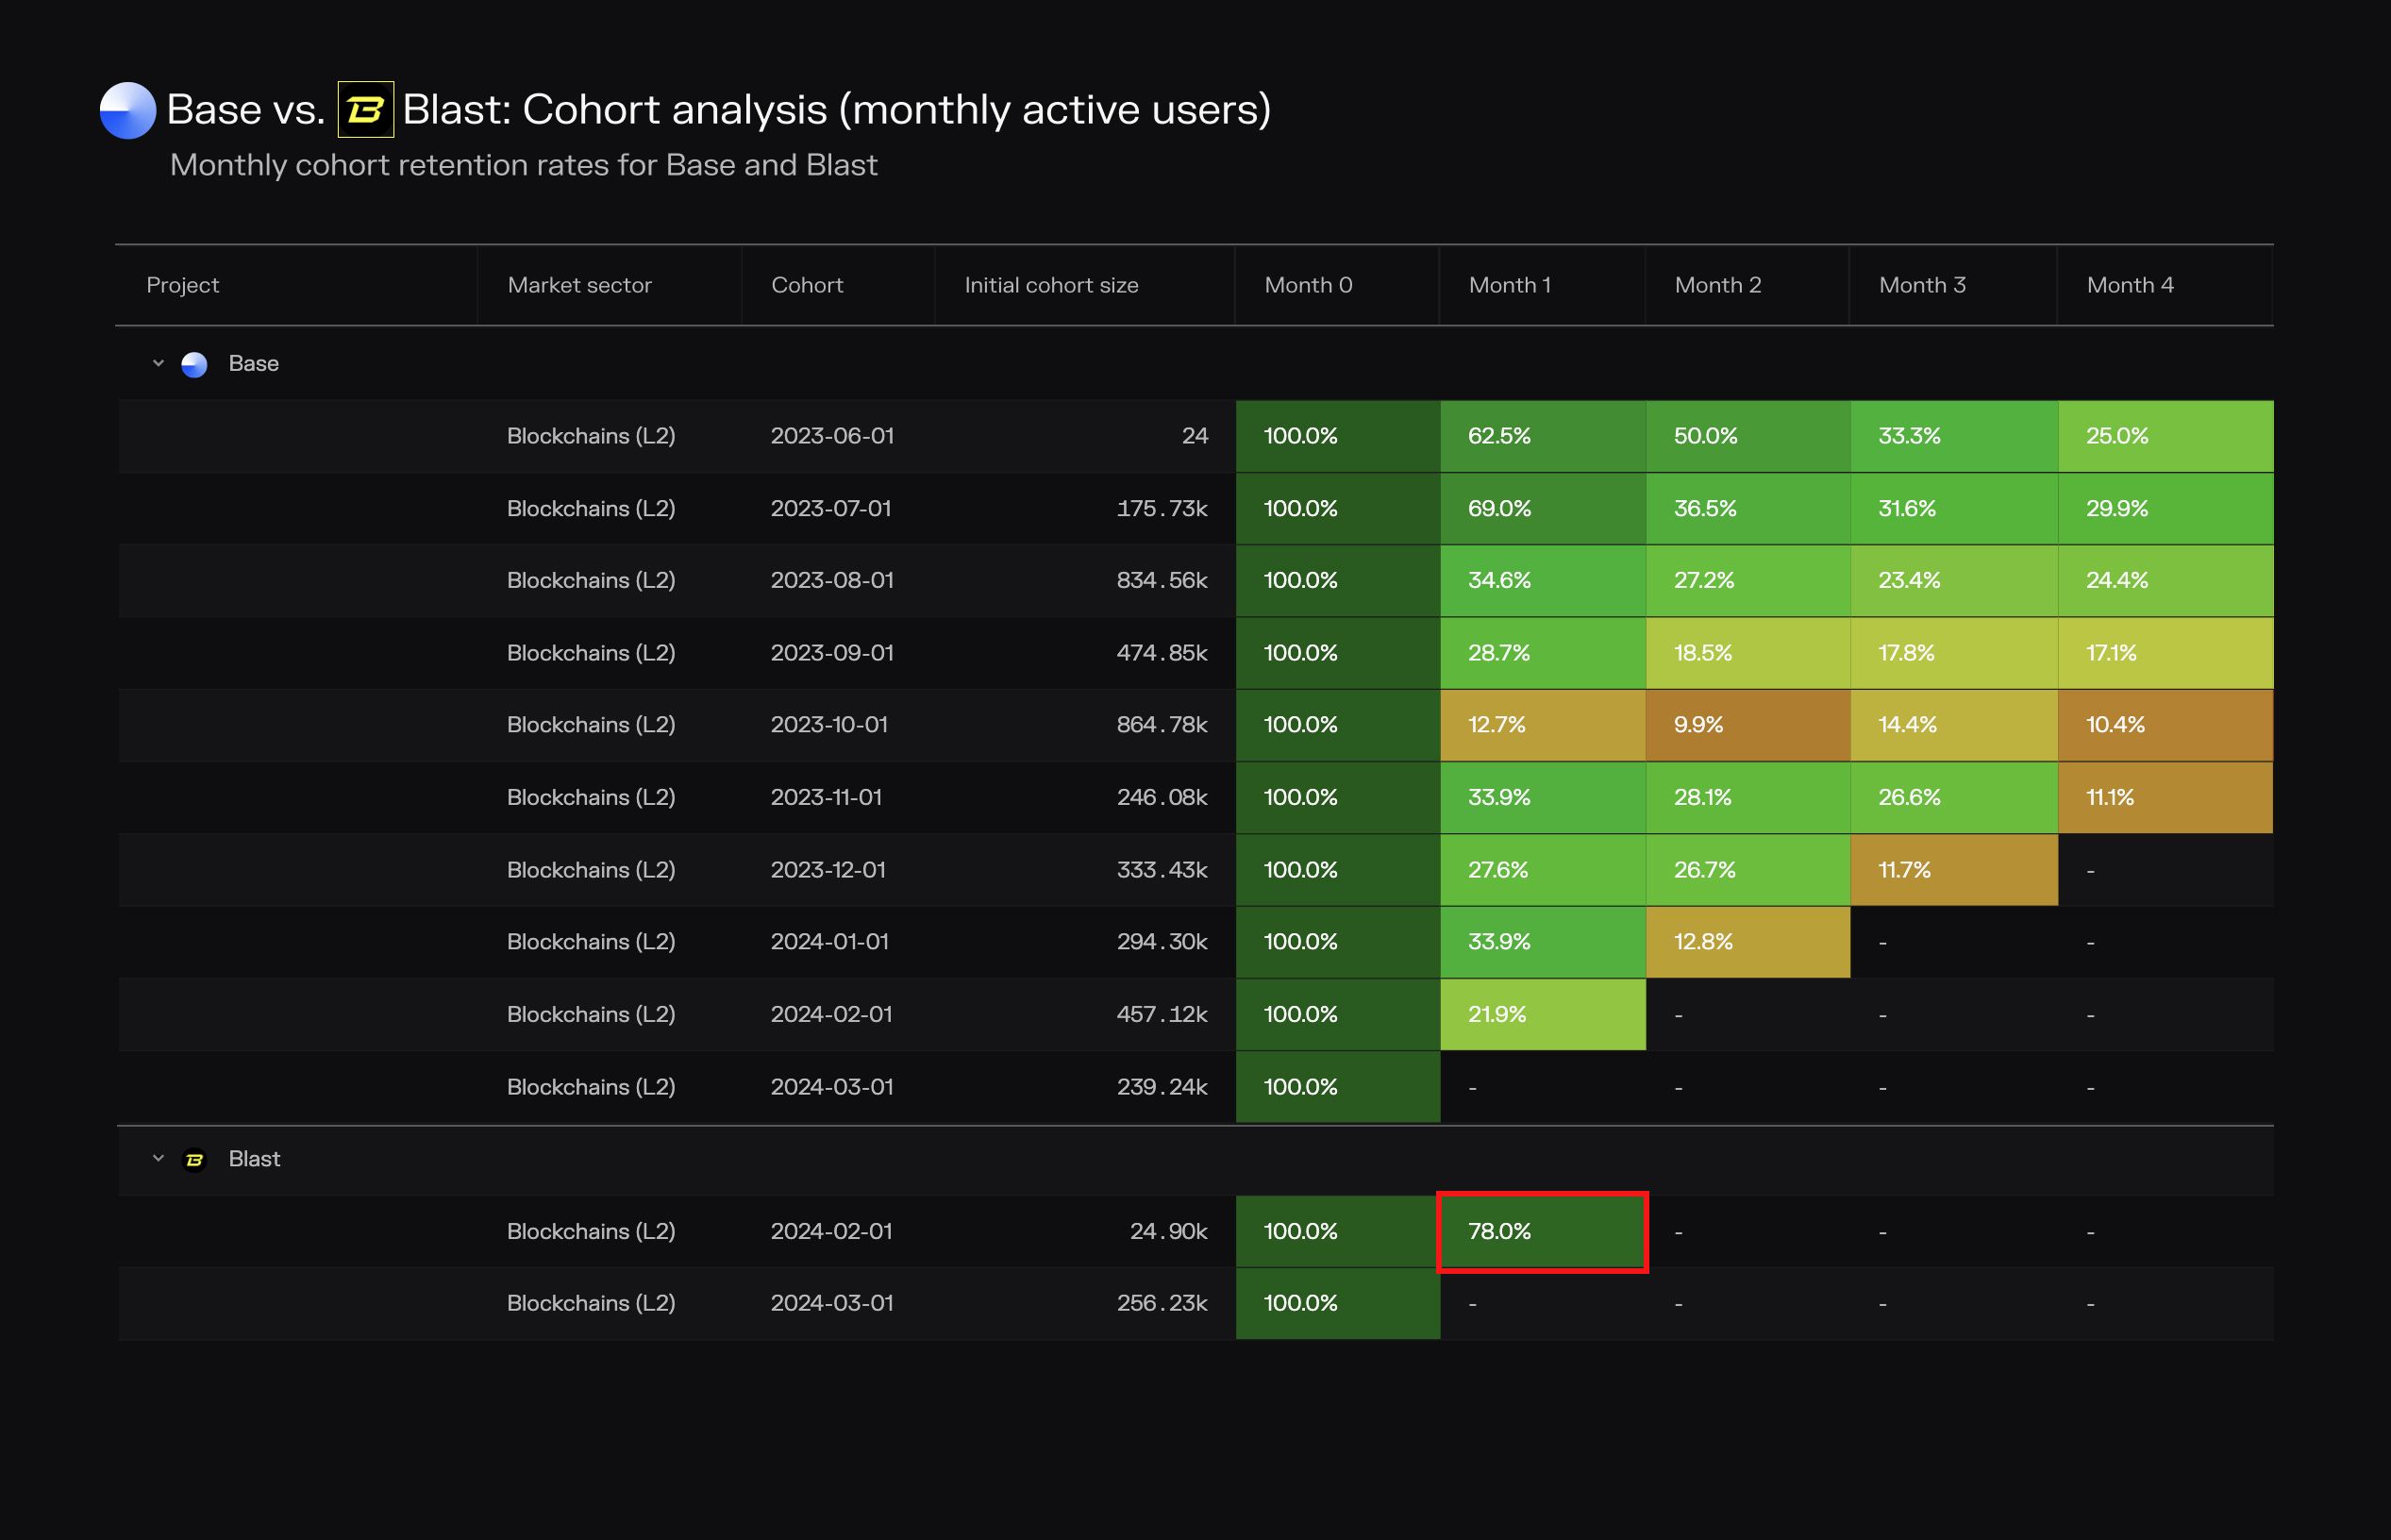Image resolution: width=2391 pixels, height=1540 pixels.
Task: Click the 17.1% Month 4 cell
Action: [2165, 653]
